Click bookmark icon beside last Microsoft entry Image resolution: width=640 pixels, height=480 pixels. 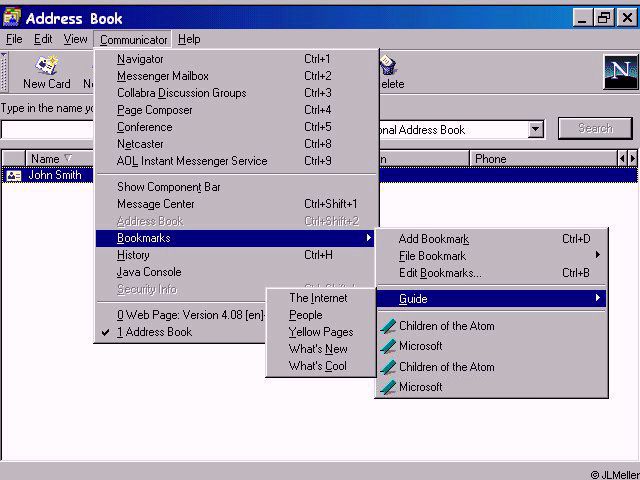coord(388,387)
